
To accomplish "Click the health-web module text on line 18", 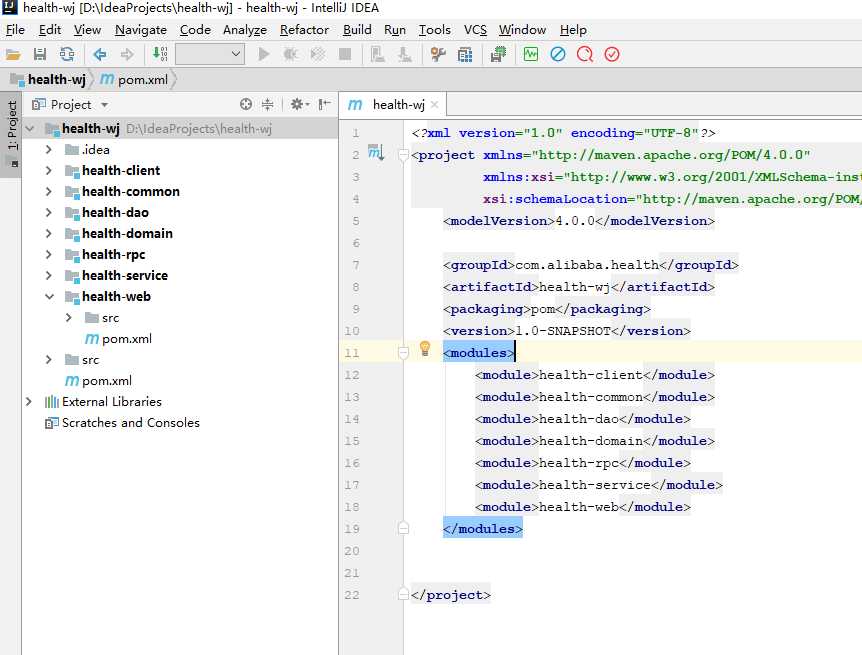I will click(579, 507).
